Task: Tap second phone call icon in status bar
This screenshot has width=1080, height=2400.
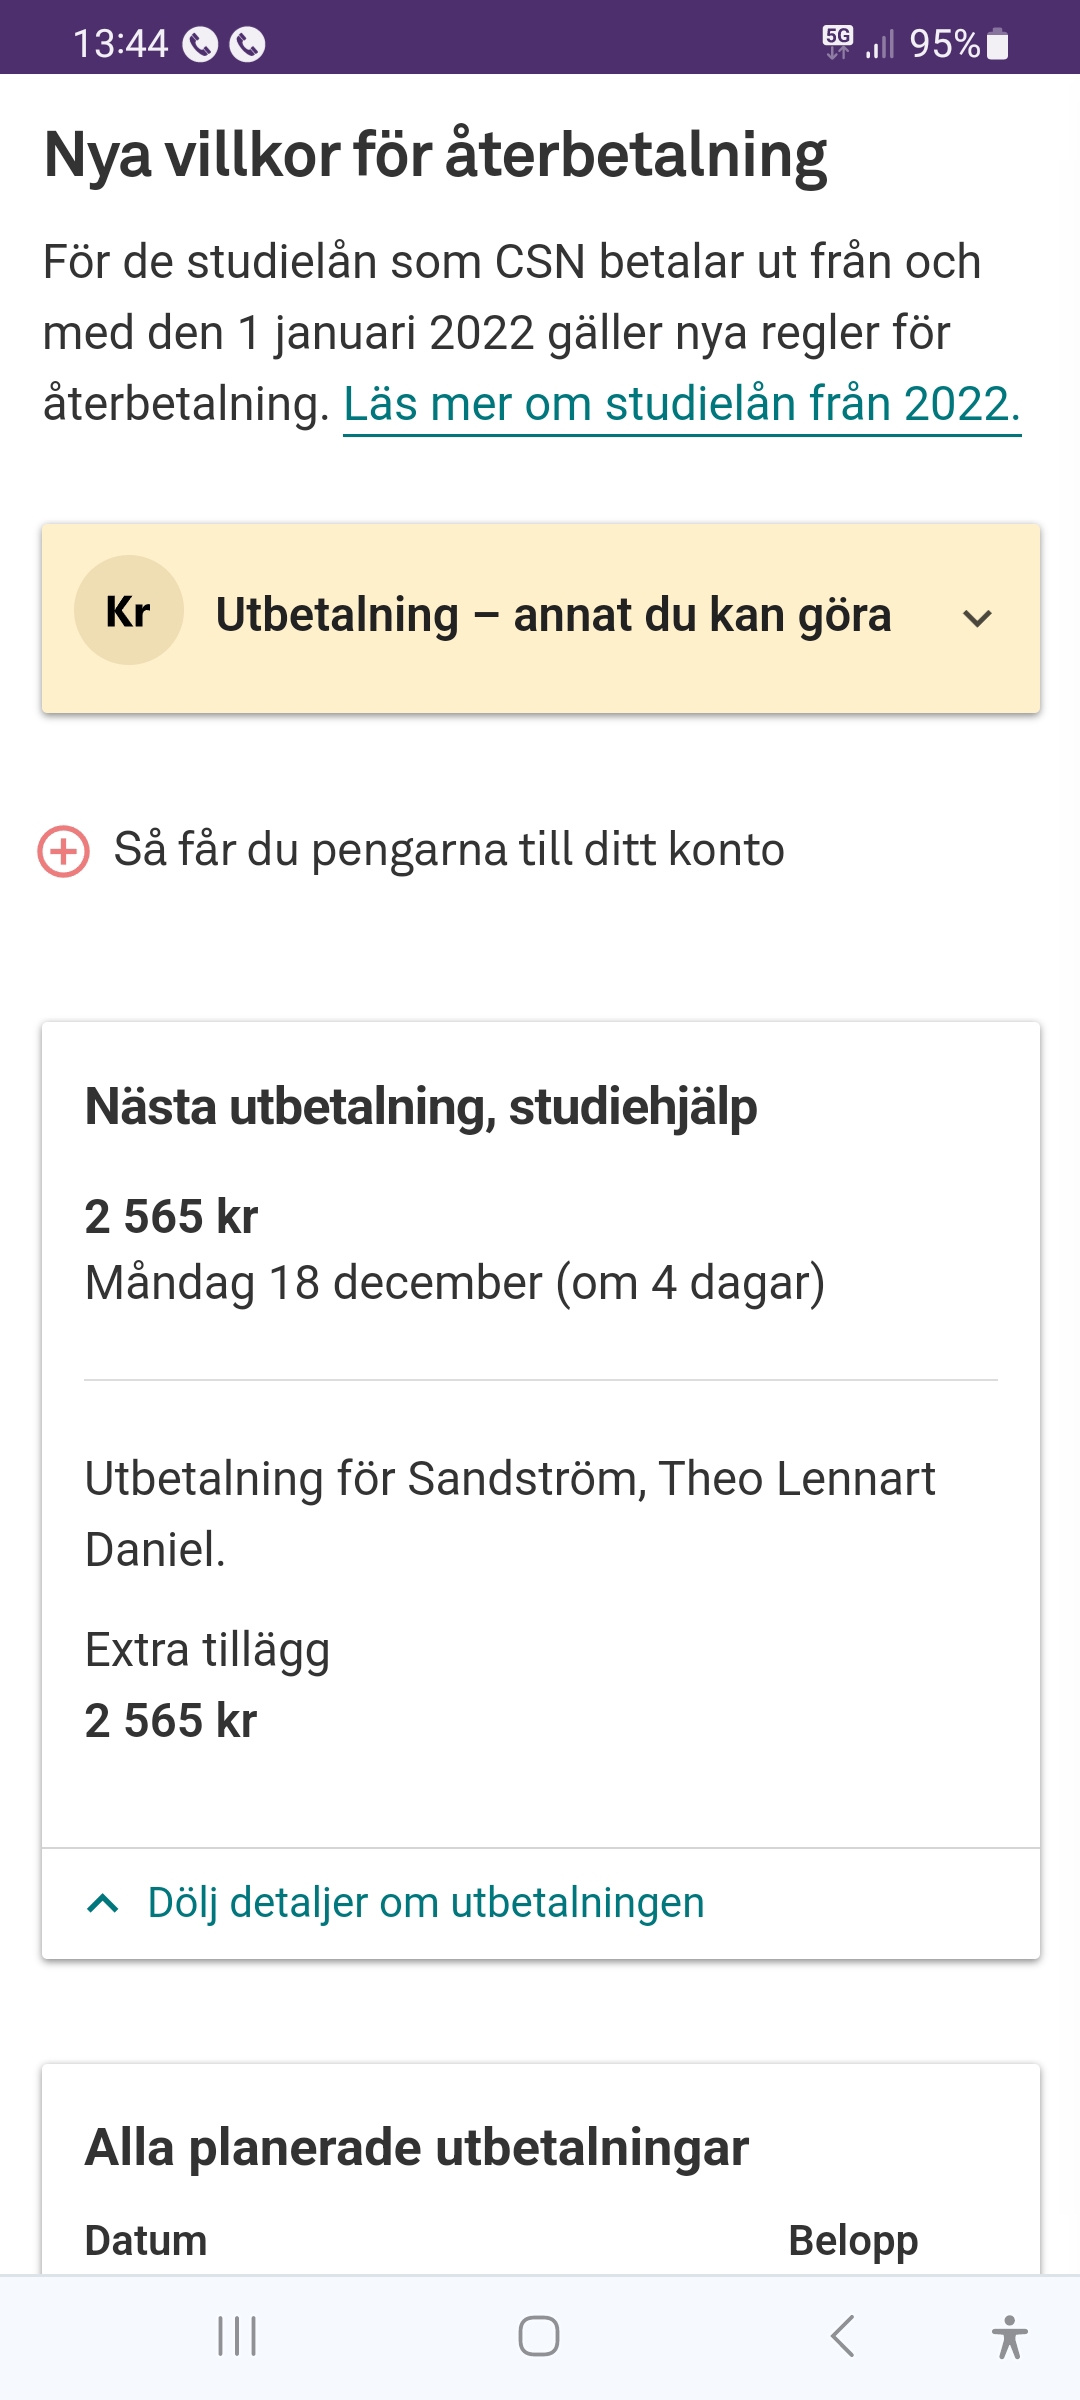Action: 247,45
